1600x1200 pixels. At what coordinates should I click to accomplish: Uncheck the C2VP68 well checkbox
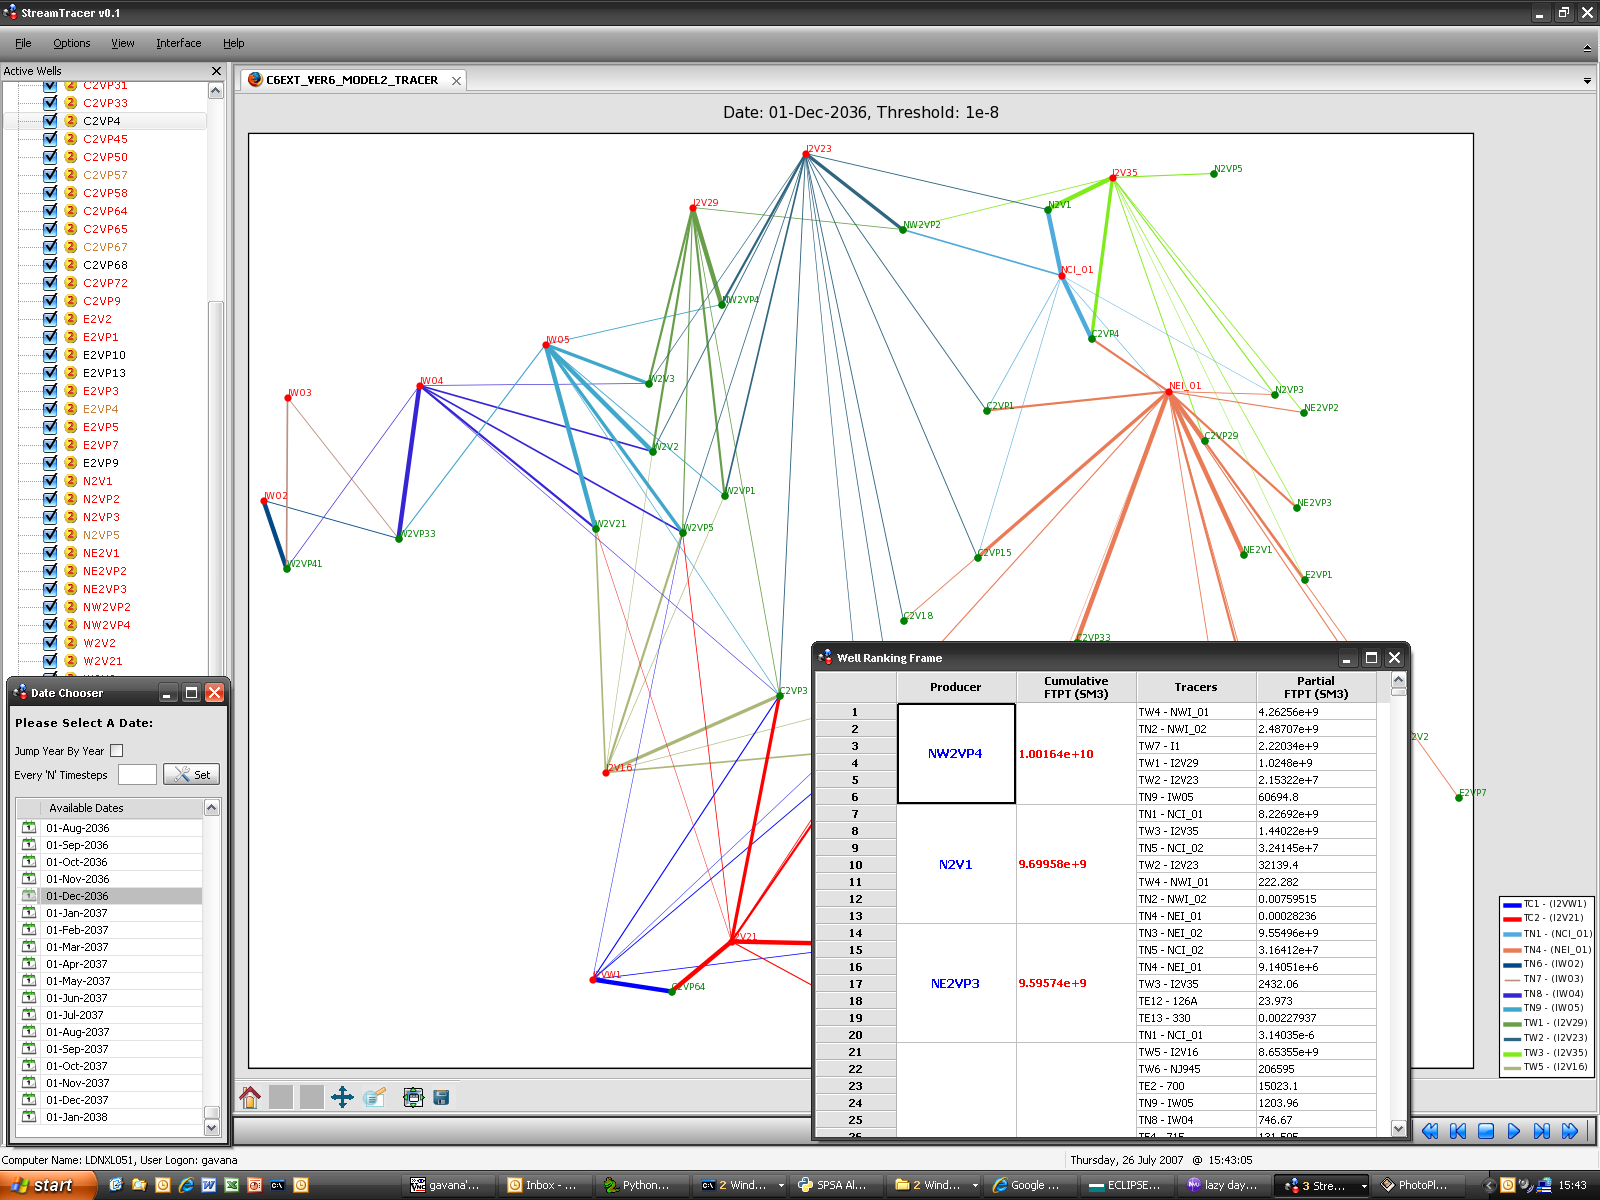point(50,265)
